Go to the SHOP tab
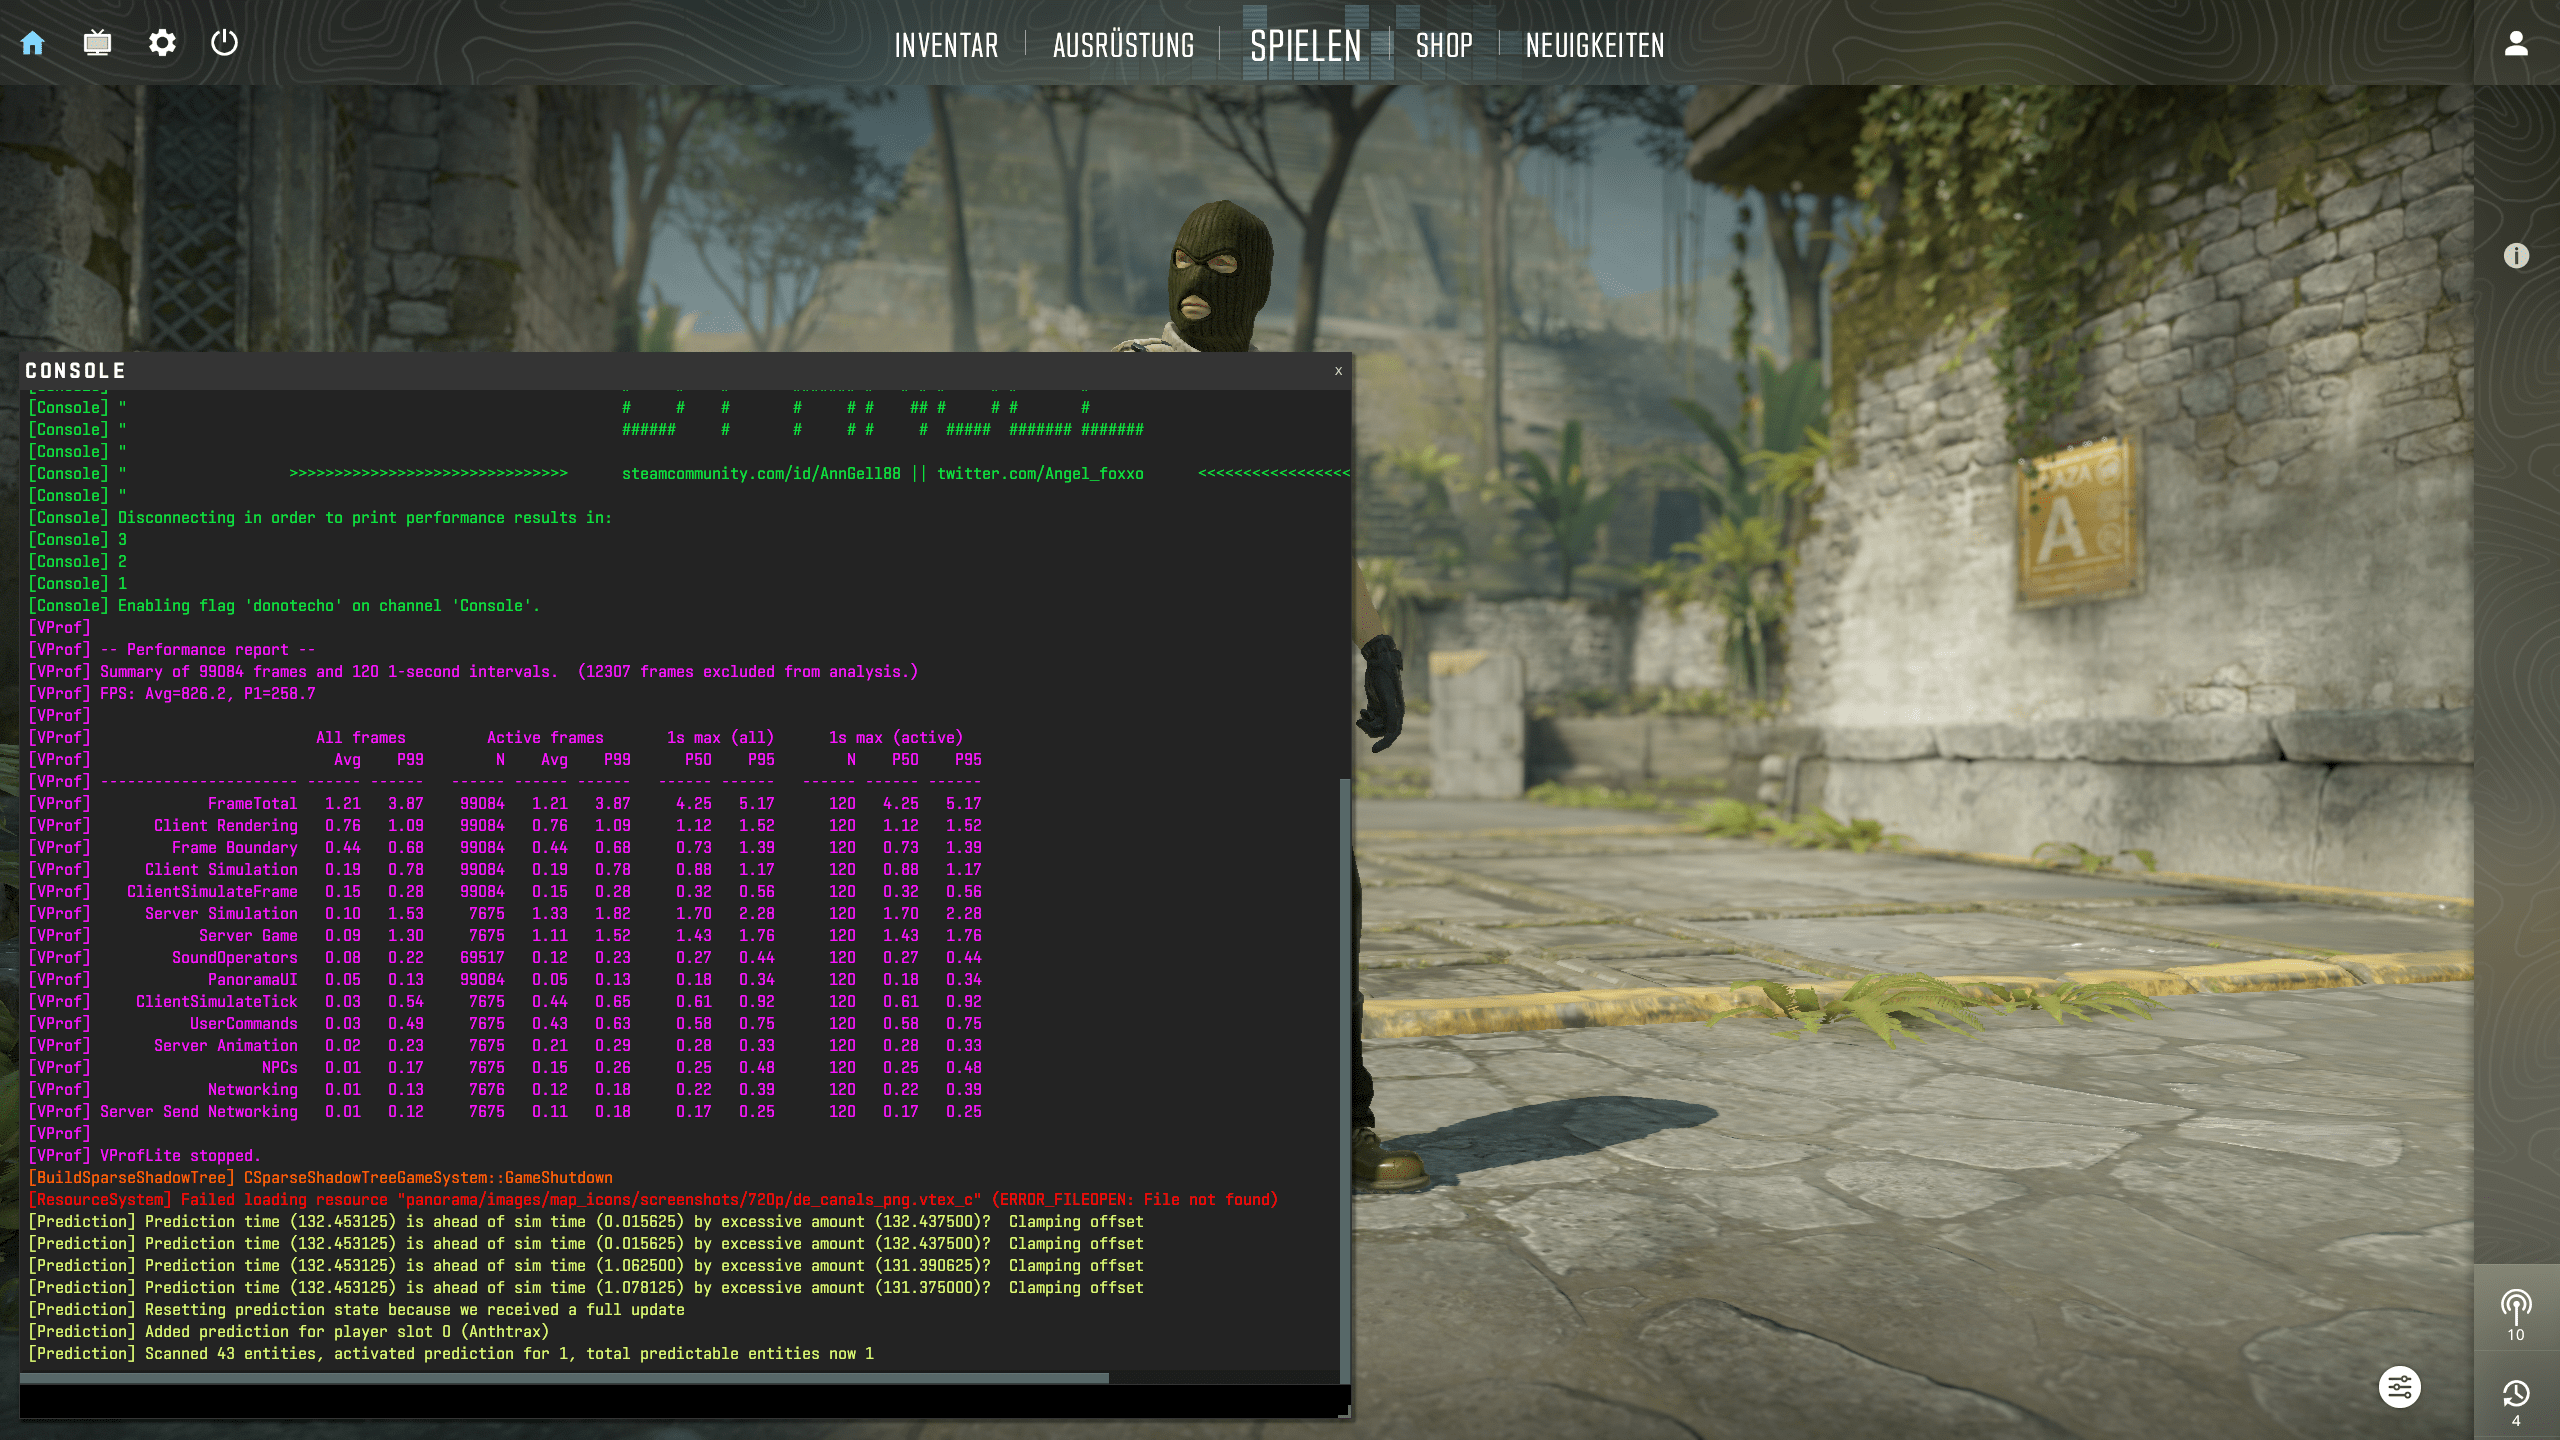Screen dimensions: 2560x1440 click(x=1444, y=46)
